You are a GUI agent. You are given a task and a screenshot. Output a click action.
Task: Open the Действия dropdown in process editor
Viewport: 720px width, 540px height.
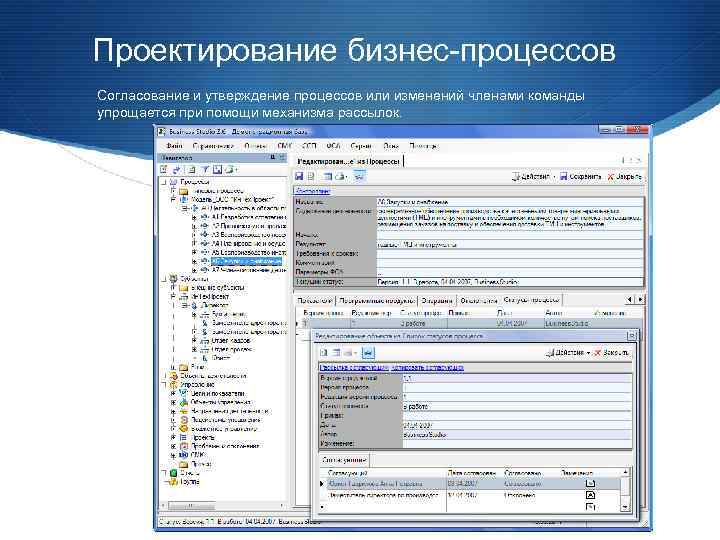[534, 176]
